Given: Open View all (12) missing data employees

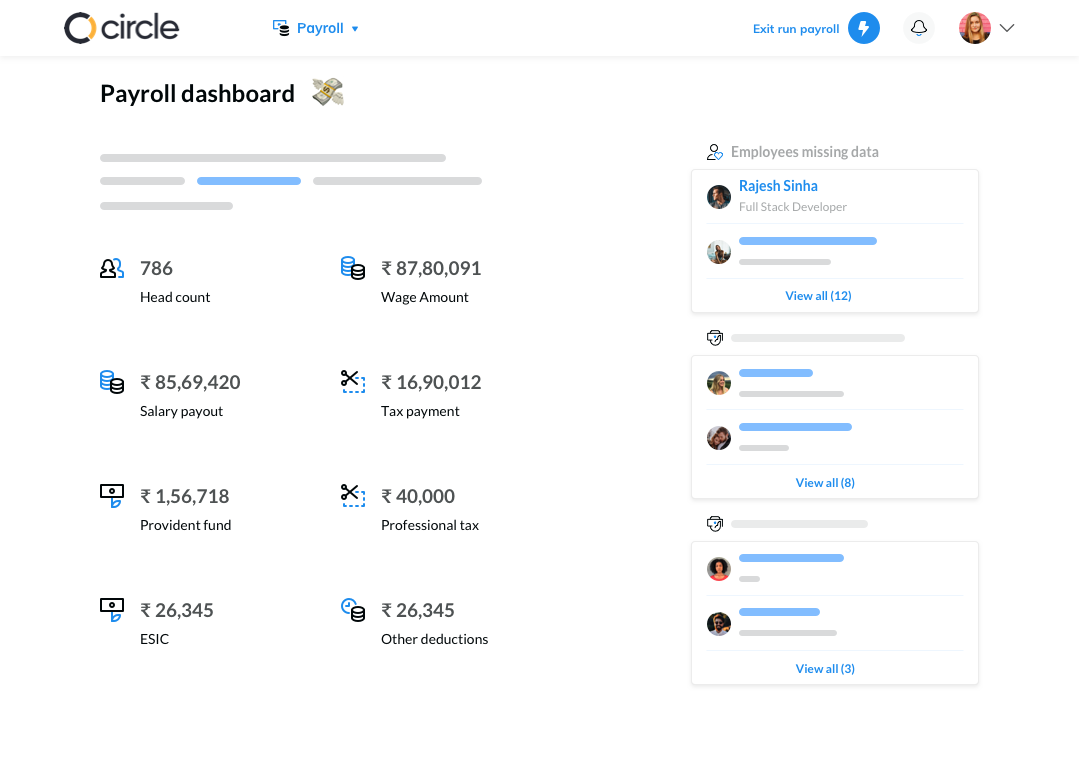Looking at the screenshot, I should point(818,296).
